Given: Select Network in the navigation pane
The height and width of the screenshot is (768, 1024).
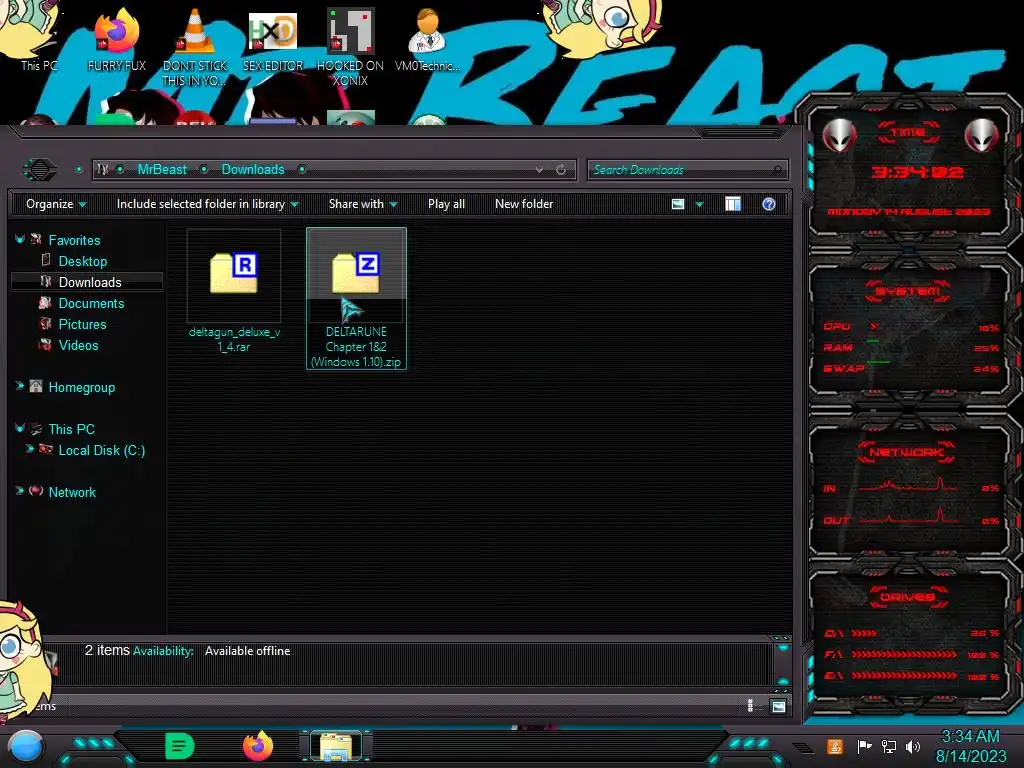Looking at the screenshot, I should 72,492.
